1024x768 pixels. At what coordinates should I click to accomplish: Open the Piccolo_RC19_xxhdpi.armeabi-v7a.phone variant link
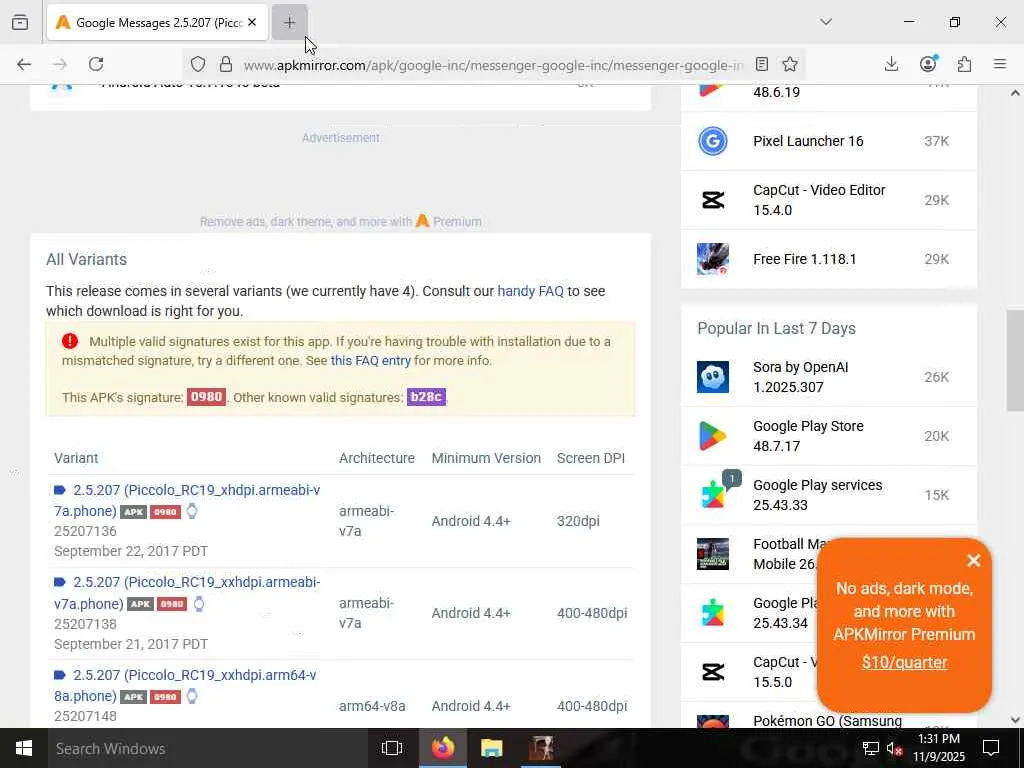(x=187, y=592)
